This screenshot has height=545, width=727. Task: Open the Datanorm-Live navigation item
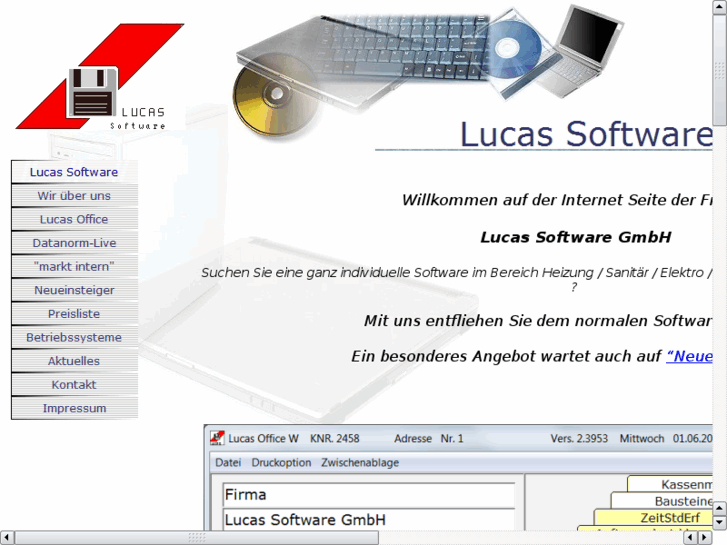tap(74, 243)
